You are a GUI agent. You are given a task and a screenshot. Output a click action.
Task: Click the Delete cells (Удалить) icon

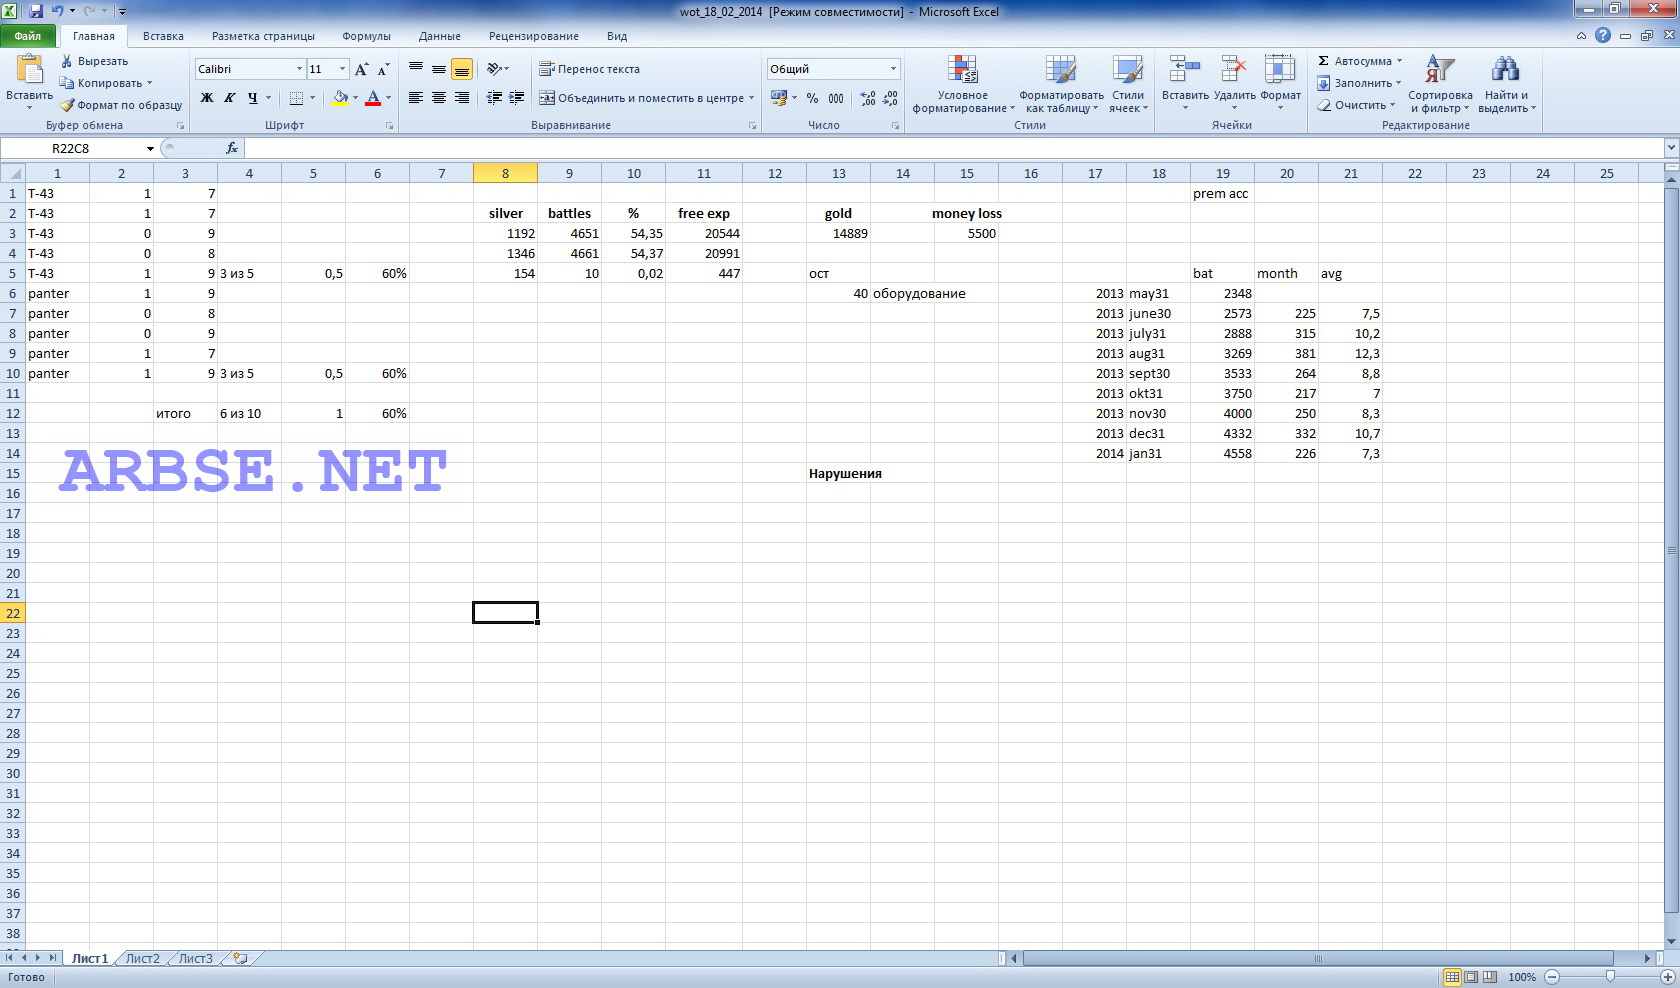[x=1234, y=70]
